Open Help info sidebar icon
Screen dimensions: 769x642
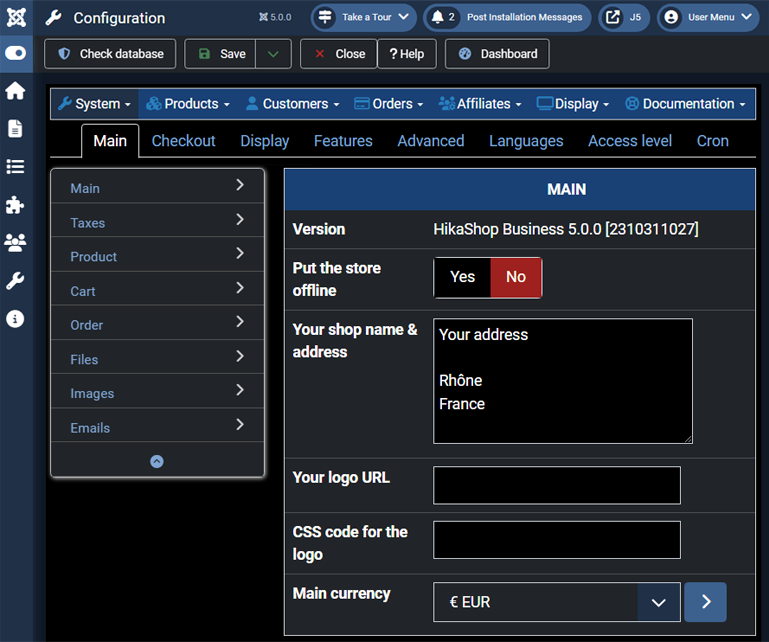tap(15, 319)
